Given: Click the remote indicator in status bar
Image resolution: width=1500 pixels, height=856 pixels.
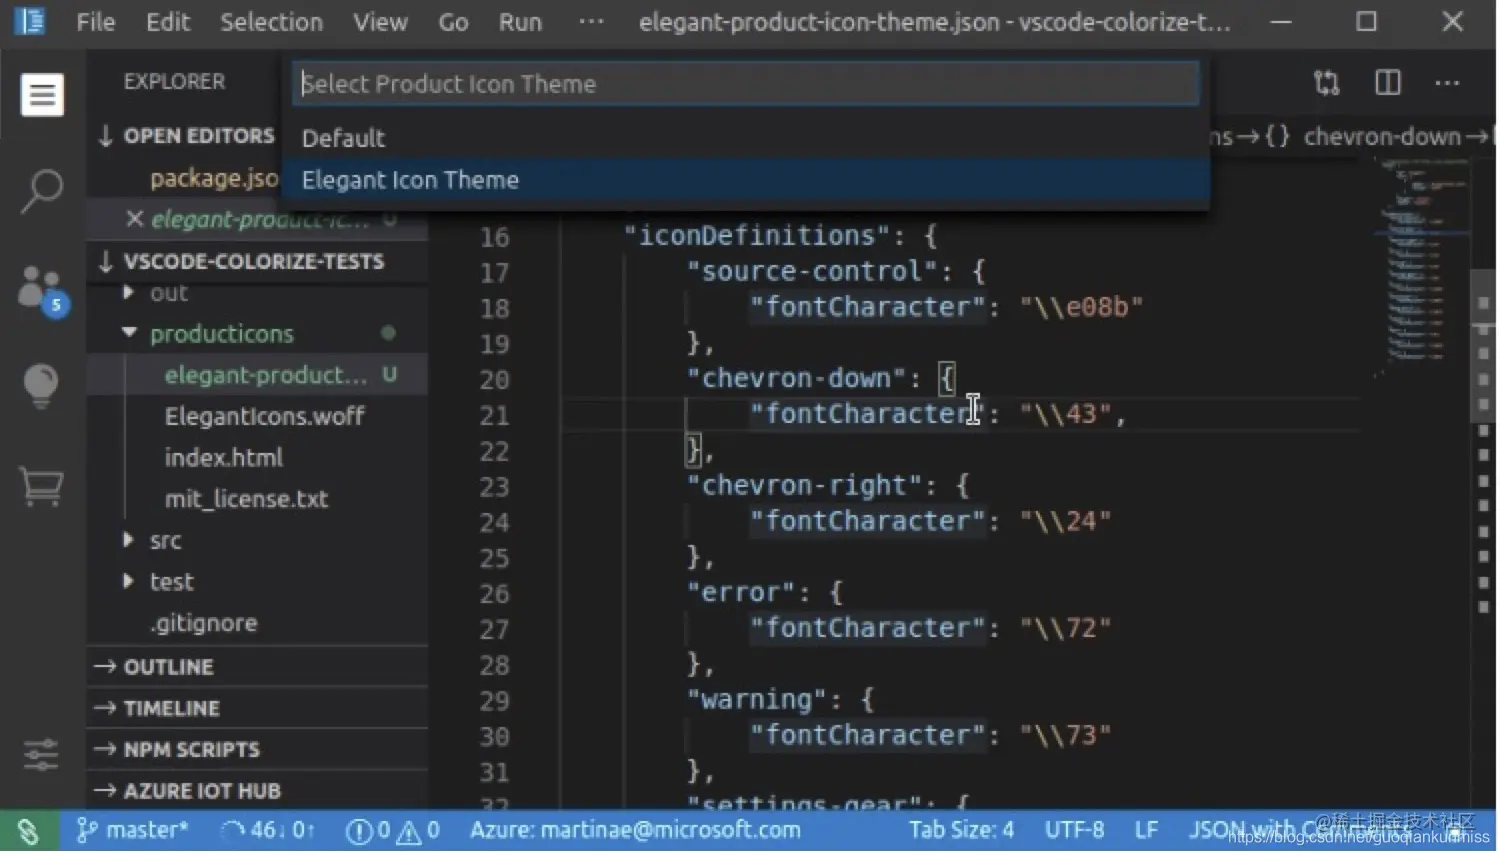Looking at the screenshot, I should pos(29,831).
